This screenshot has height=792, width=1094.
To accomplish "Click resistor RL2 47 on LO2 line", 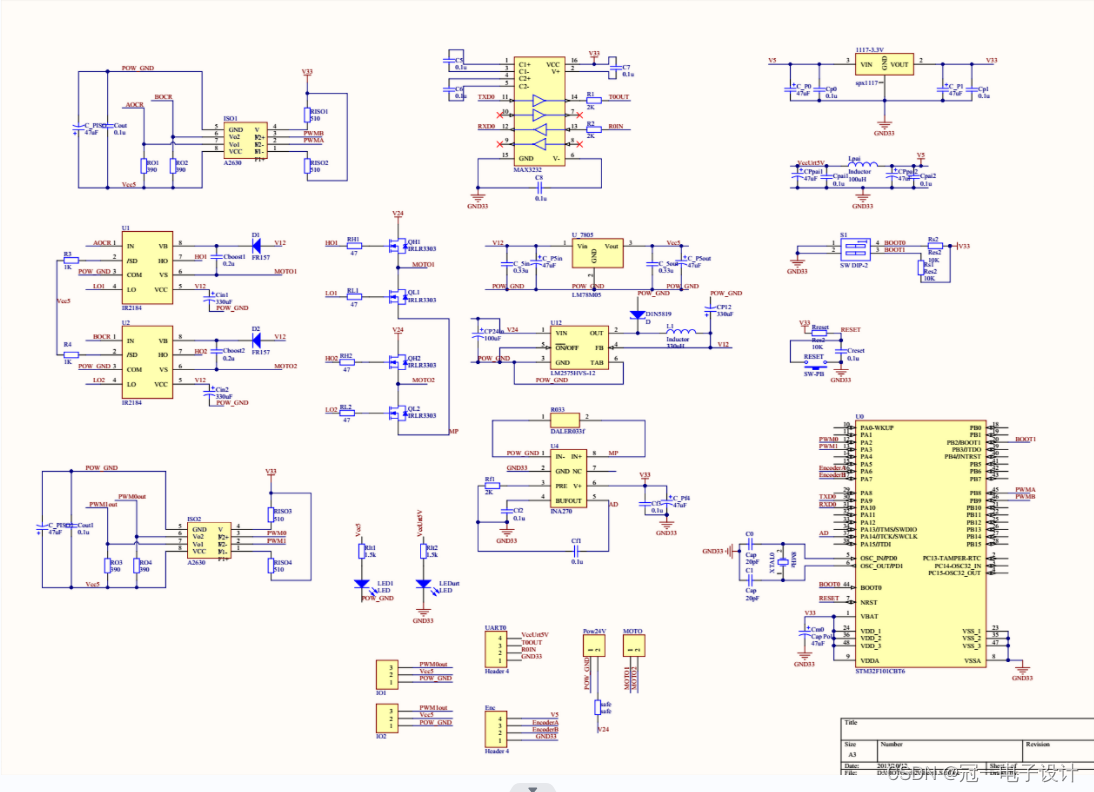I will 346,412.
